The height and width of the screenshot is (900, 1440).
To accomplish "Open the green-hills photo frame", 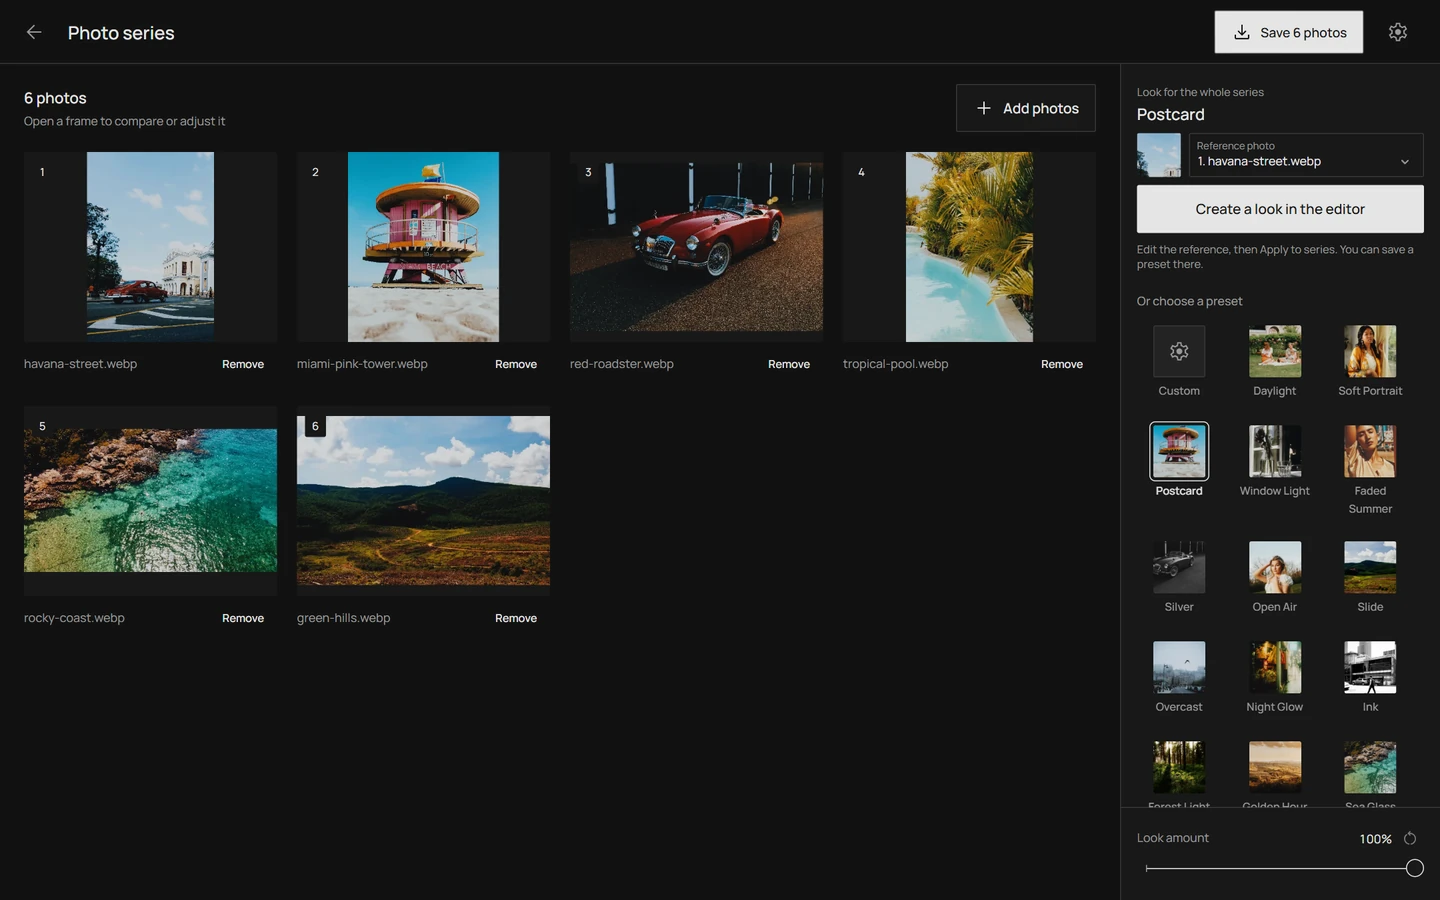I will tap(423, 501).
